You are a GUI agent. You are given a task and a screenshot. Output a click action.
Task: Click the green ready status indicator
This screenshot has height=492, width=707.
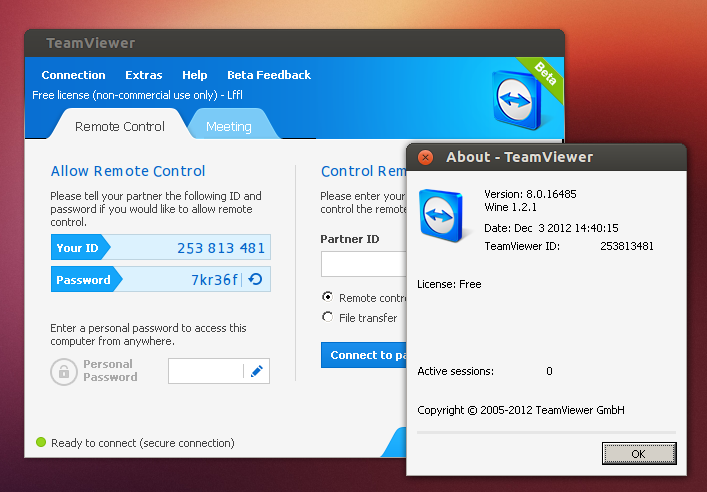coord(41,442)
